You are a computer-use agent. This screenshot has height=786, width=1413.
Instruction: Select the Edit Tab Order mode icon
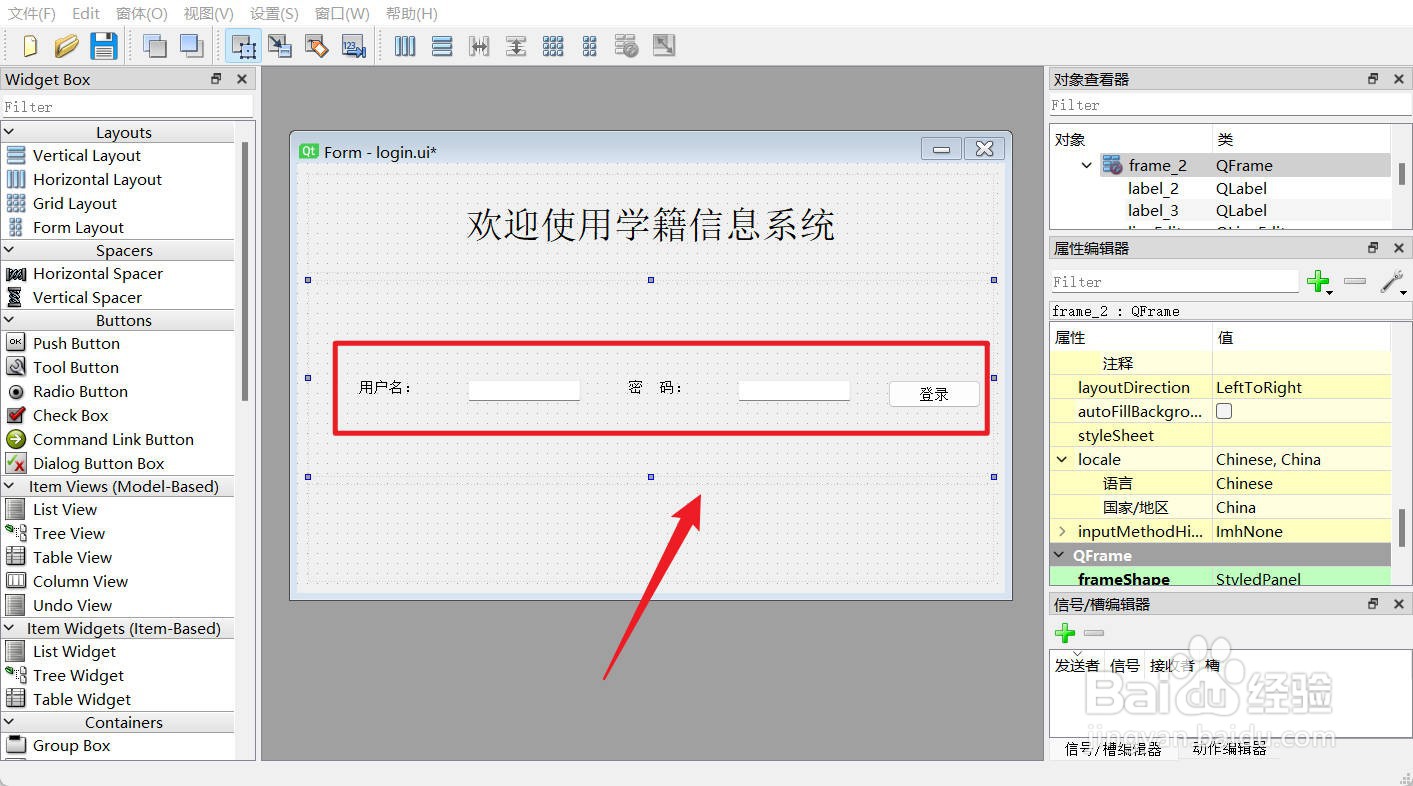(x=353, y=45)
